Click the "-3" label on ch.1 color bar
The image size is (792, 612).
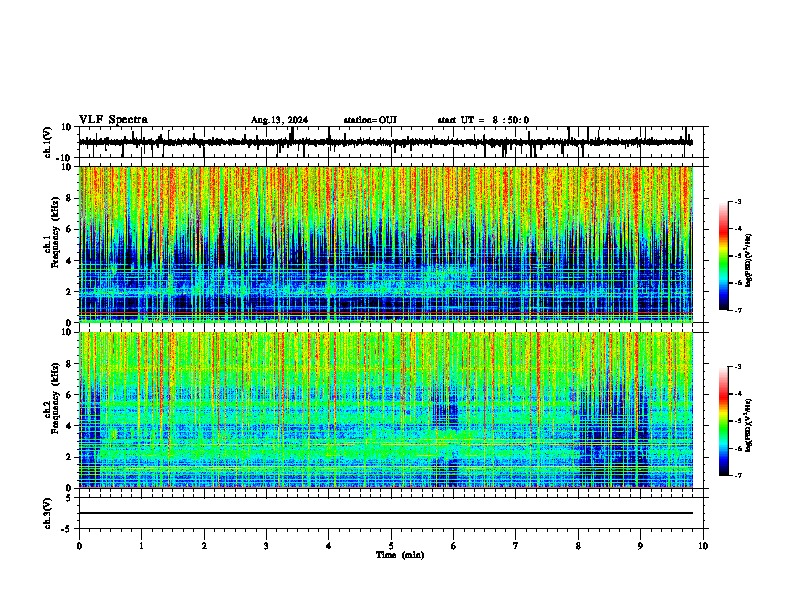737,202
